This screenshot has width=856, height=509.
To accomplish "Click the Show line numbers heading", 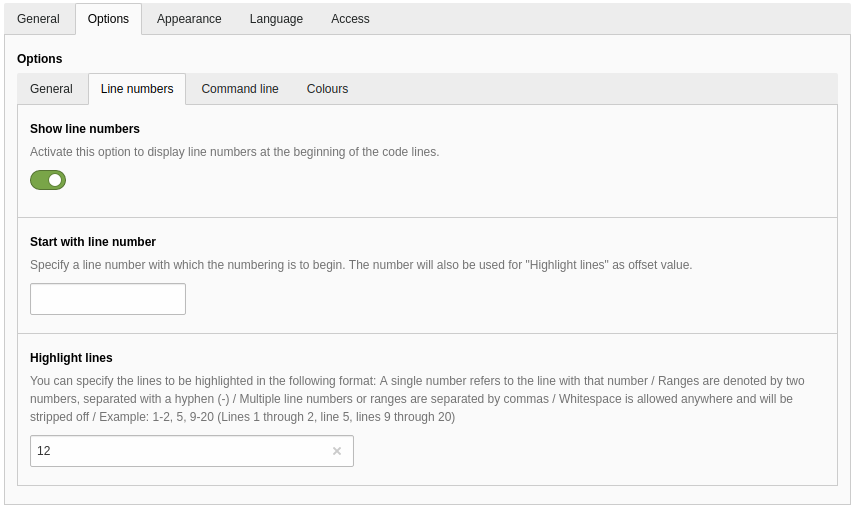I will pos(85,129).
